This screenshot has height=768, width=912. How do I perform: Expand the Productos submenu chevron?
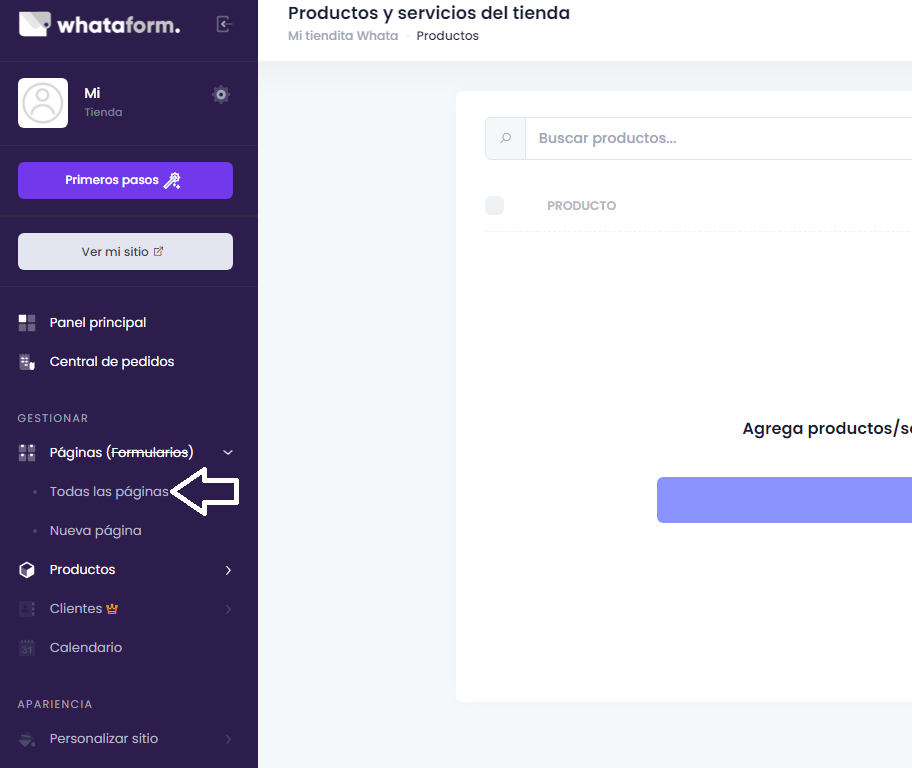click(227, 569)
